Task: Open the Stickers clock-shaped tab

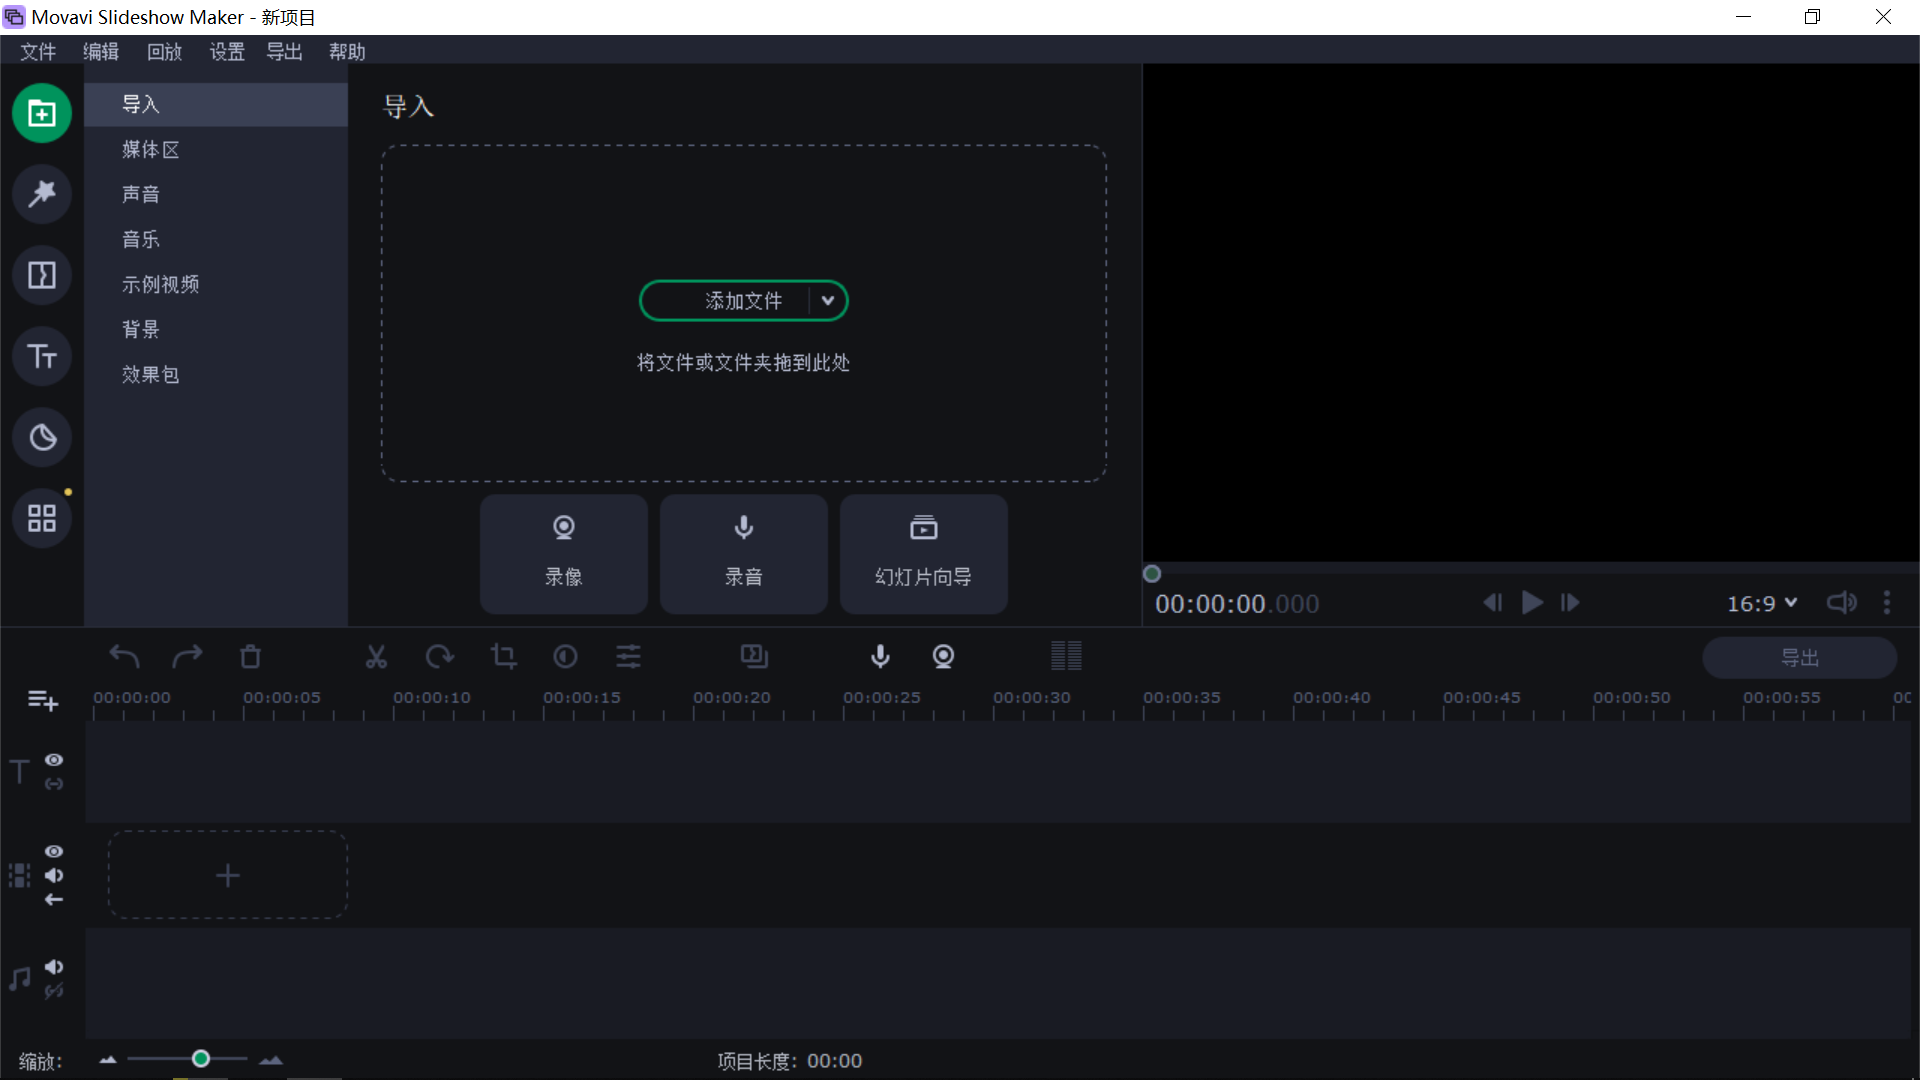Action: [42, 437]
